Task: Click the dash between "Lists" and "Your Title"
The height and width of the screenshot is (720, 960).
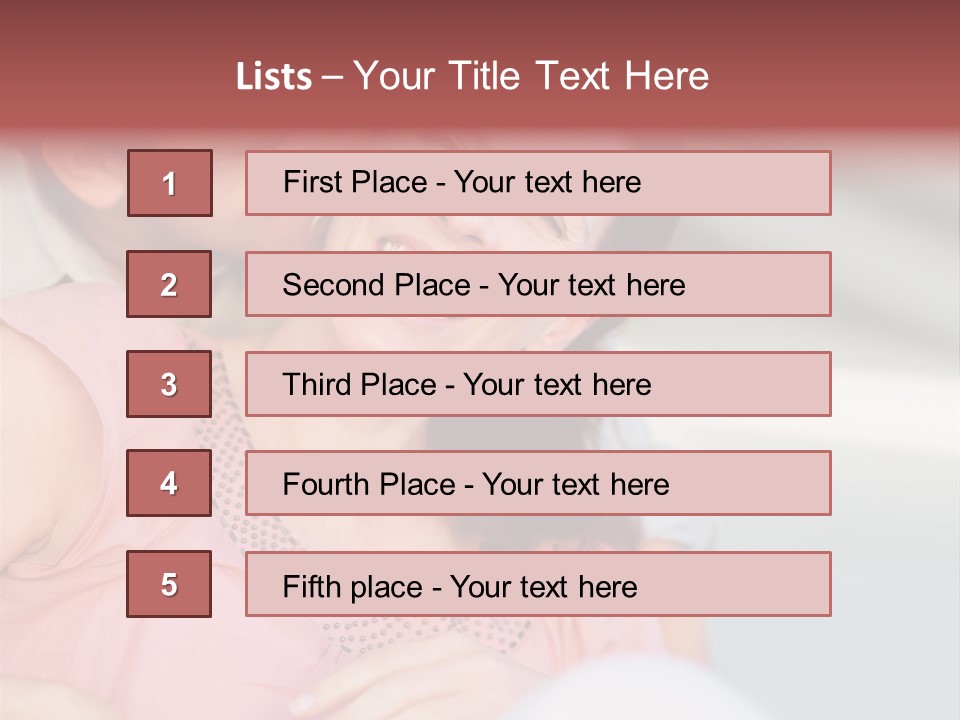Action: coord(332,77)
